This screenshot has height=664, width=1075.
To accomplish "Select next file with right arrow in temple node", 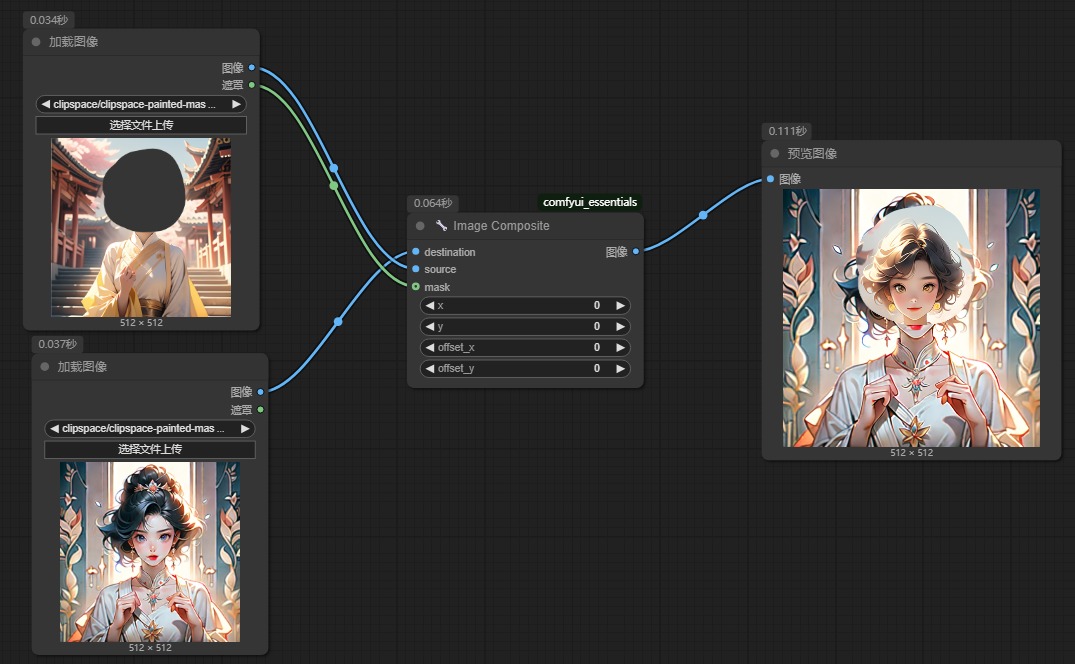I will coord(236,104).
